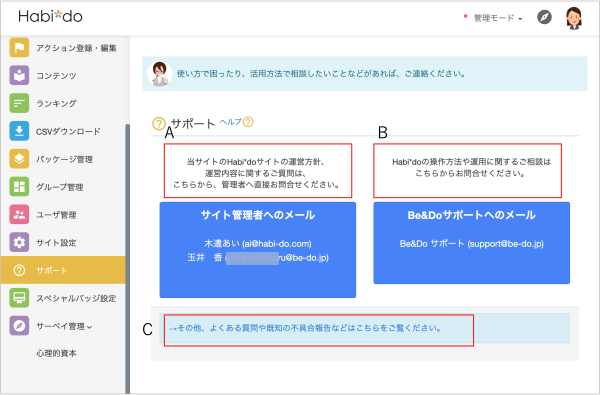This screenshot has width=600, height=395.
Task: Open the よくある質問や既知の不具合報告 link
Action: tap(305, 328)
